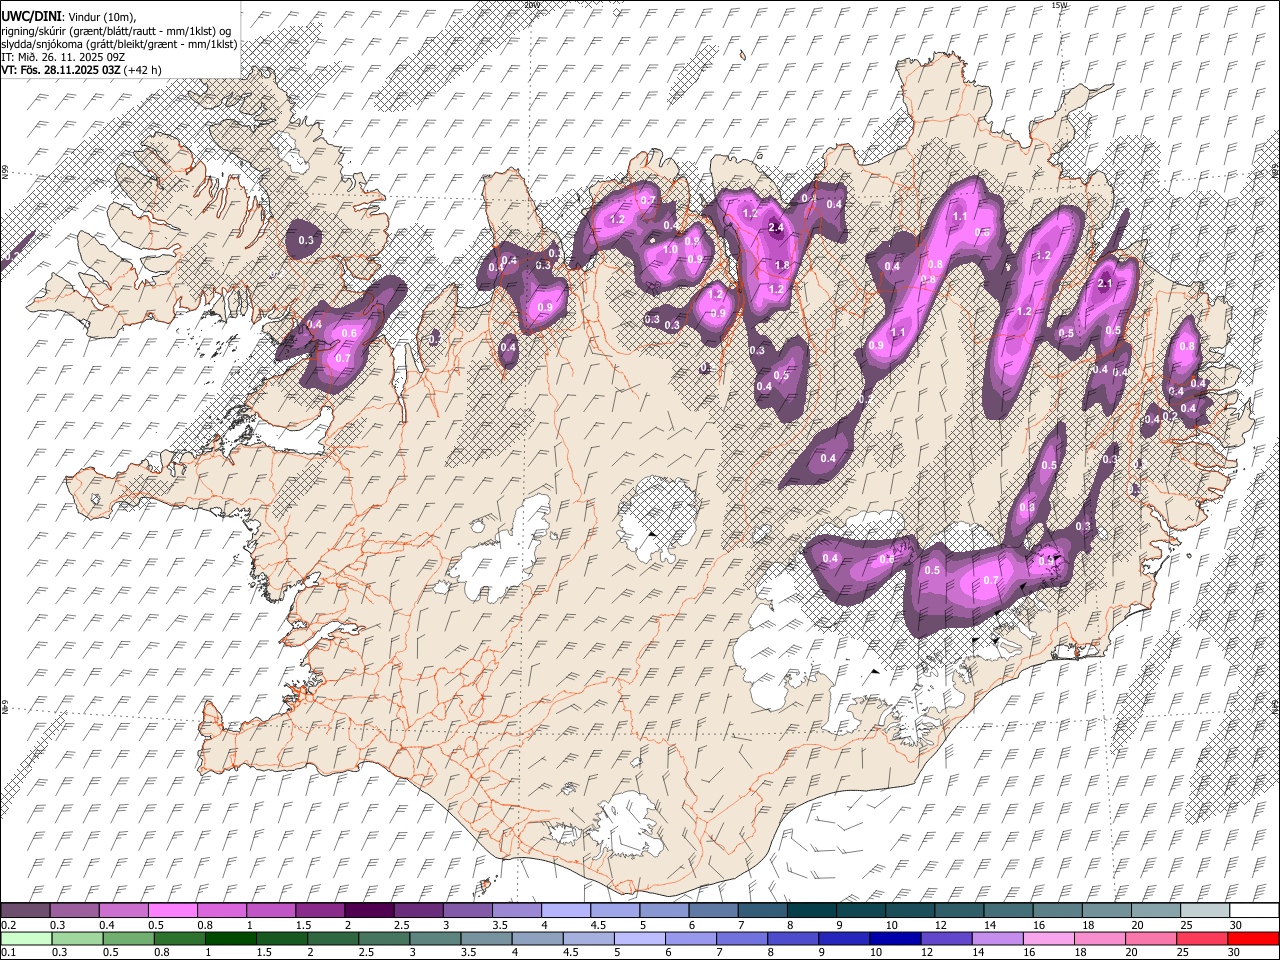Click the "30" label on the snow scale
1280x960 pixels.
click(1236, 925)
